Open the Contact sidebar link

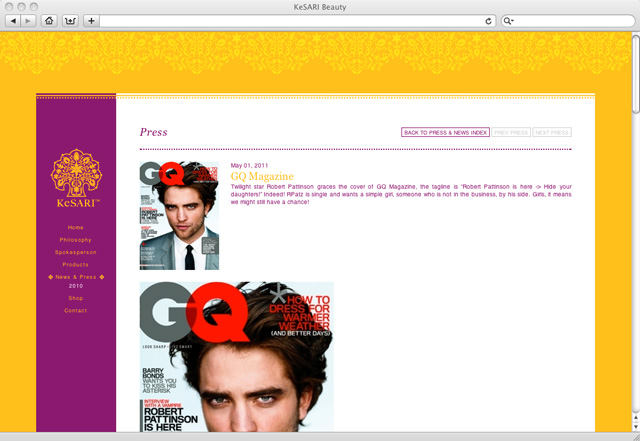click(x=76, y=310)
